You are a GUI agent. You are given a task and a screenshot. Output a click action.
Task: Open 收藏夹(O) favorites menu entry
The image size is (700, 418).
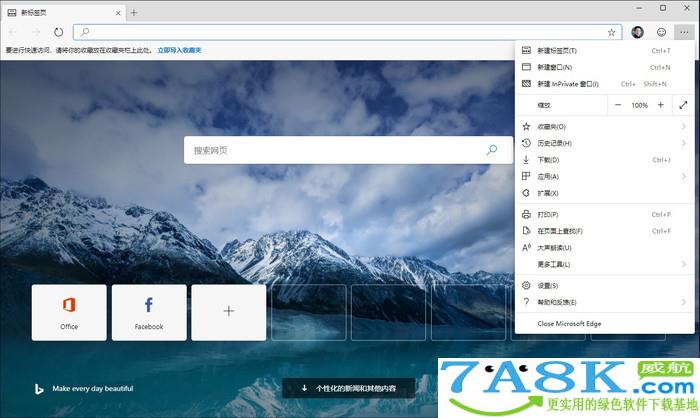click(604, 127)
